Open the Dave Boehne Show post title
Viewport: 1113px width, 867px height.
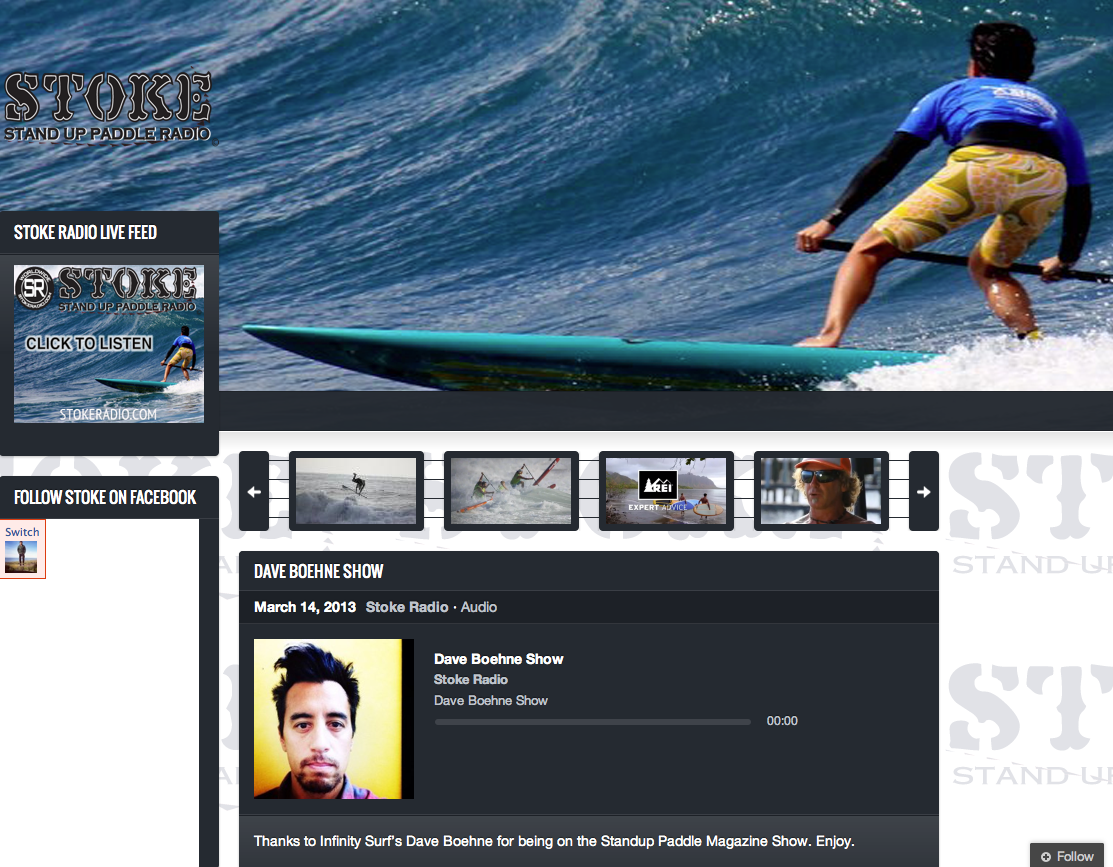click(319, 572)
